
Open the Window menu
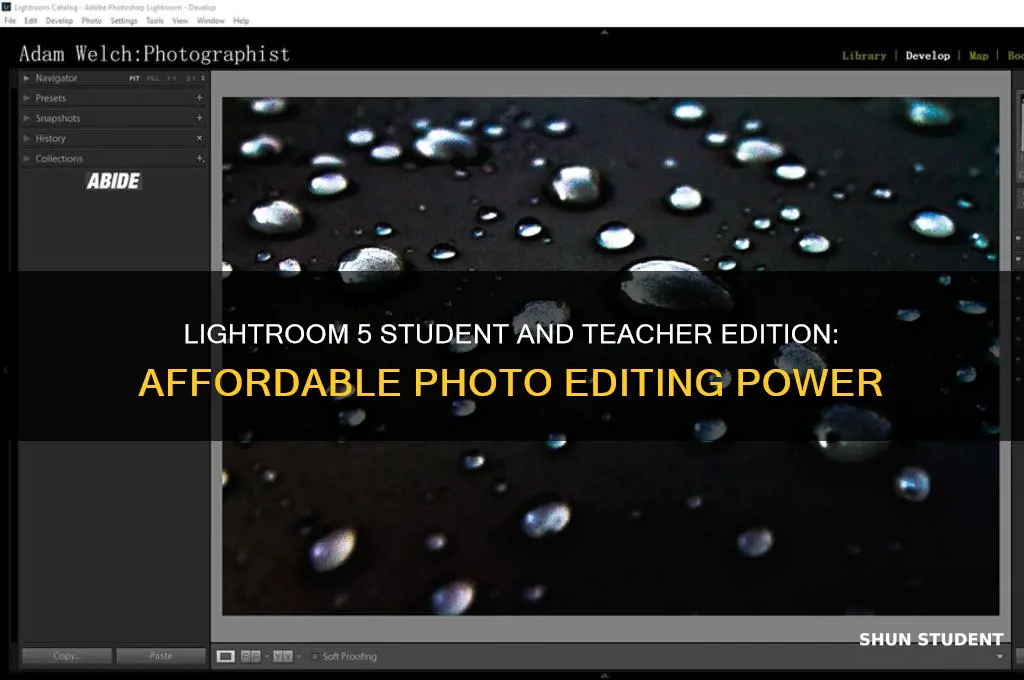[x=210, y=21]
